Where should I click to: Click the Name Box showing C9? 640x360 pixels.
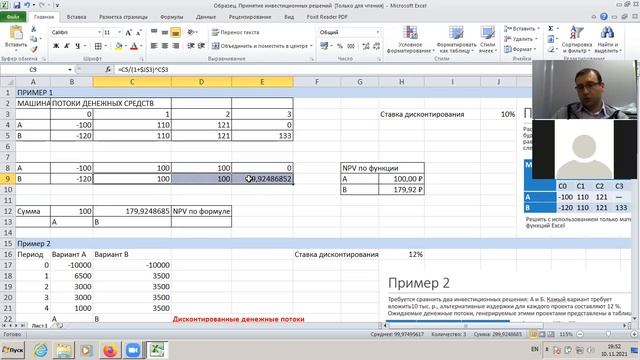33,70
